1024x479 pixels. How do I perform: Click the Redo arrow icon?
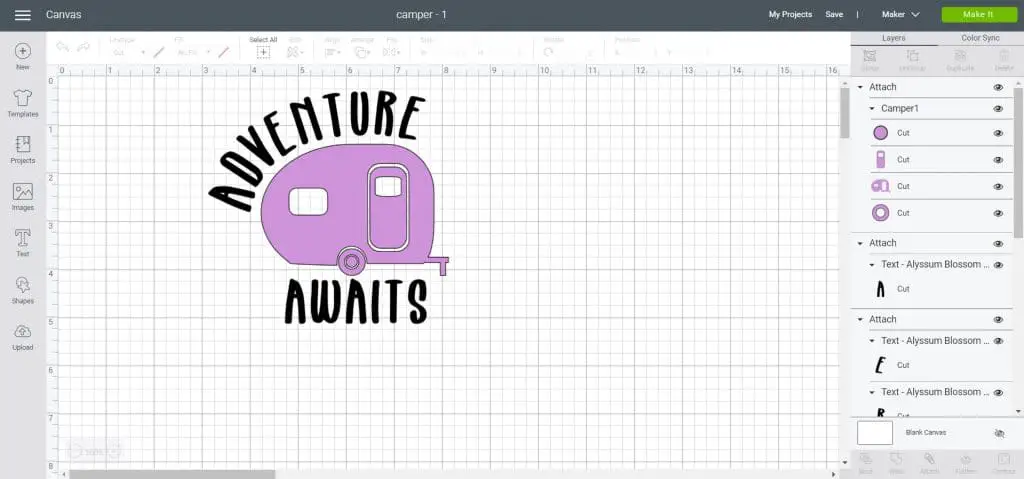pos(84,47)
